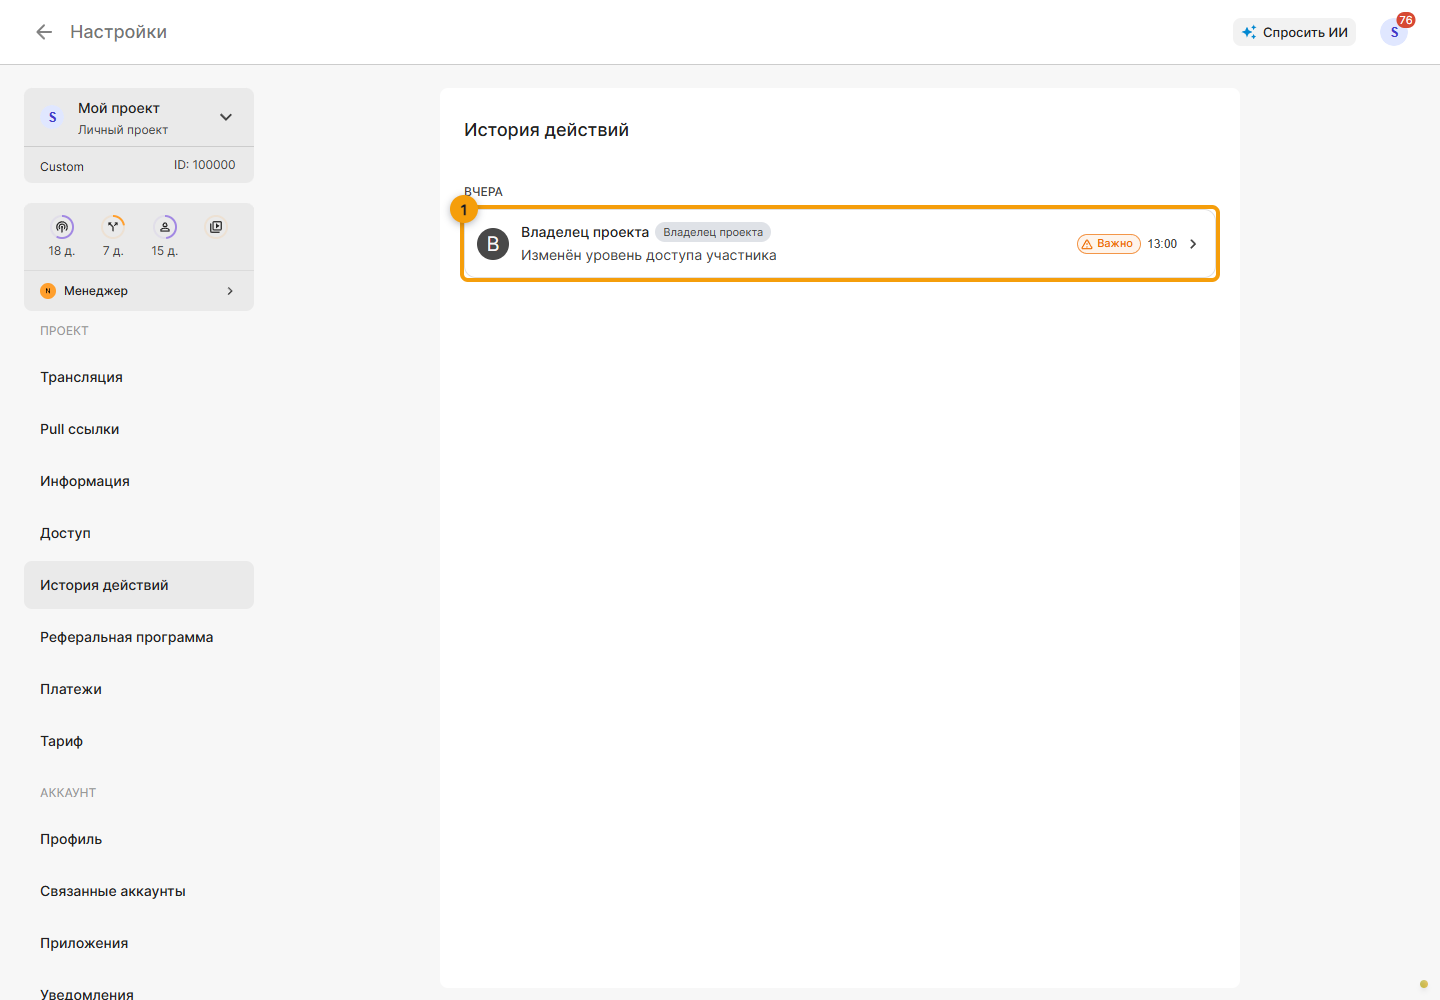Click the Личный проект subtitle
The height and width of the screenshot is (1000, 1440).
click(x=123, y=130)
